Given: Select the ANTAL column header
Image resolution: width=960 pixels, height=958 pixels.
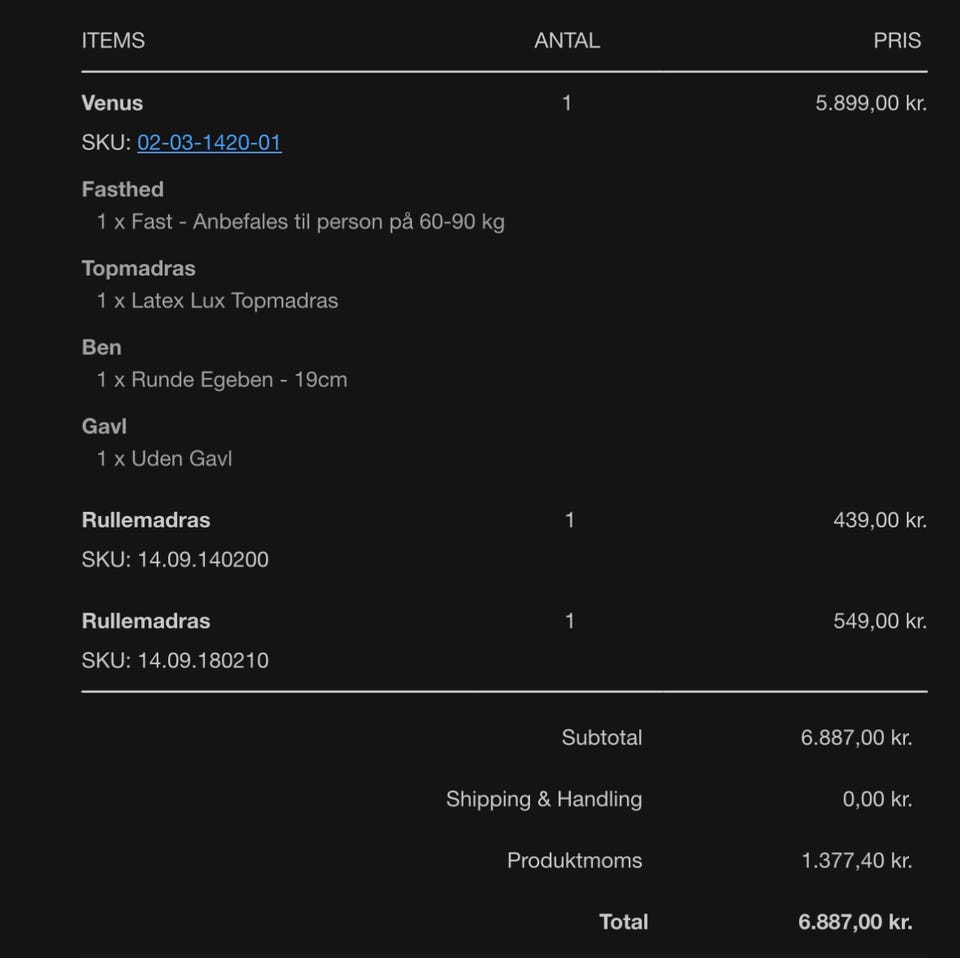Looking at the screenshot, I should (x=567, y=41).
